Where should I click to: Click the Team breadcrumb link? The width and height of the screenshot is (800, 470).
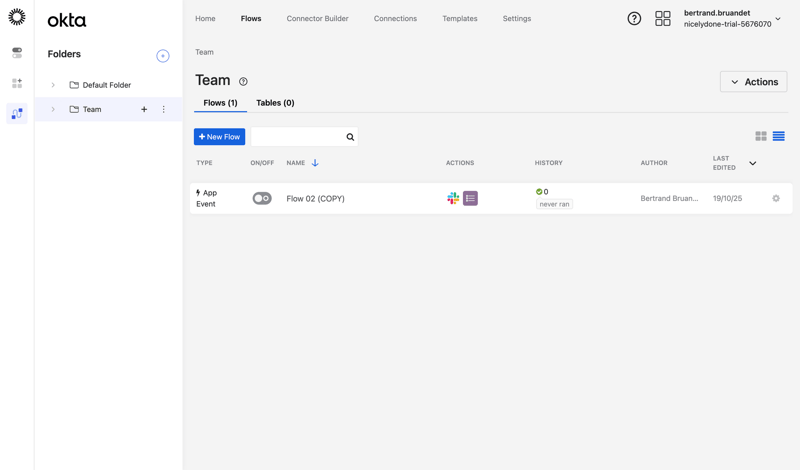(204, 52)
